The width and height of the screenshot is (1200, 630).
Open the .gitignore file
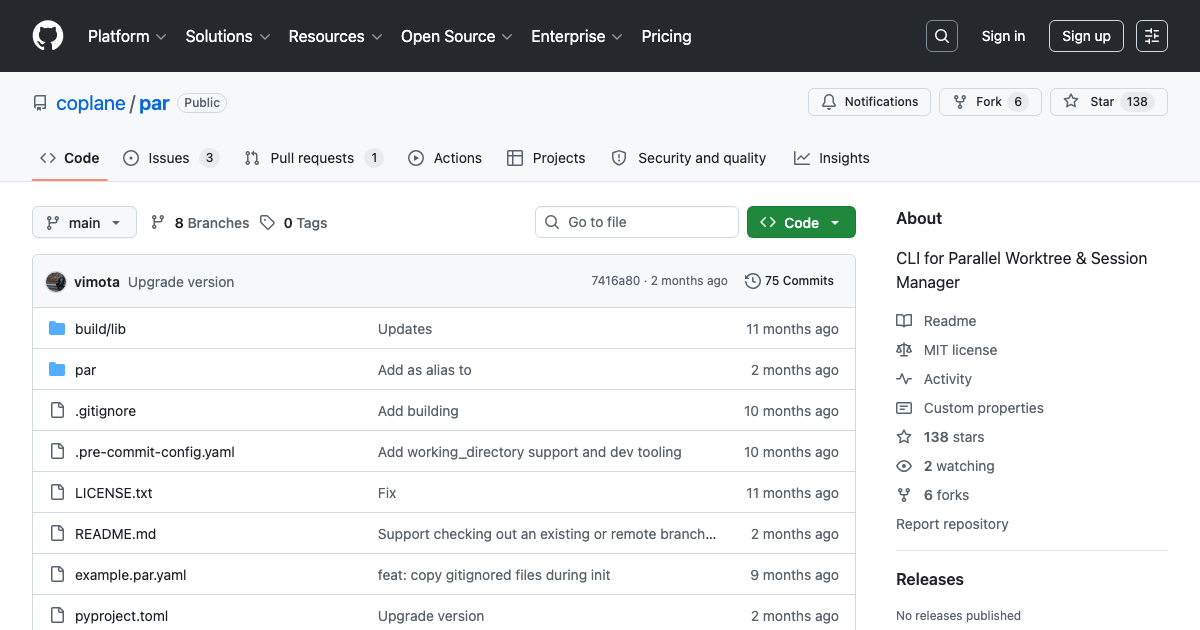tap(105, 411)
